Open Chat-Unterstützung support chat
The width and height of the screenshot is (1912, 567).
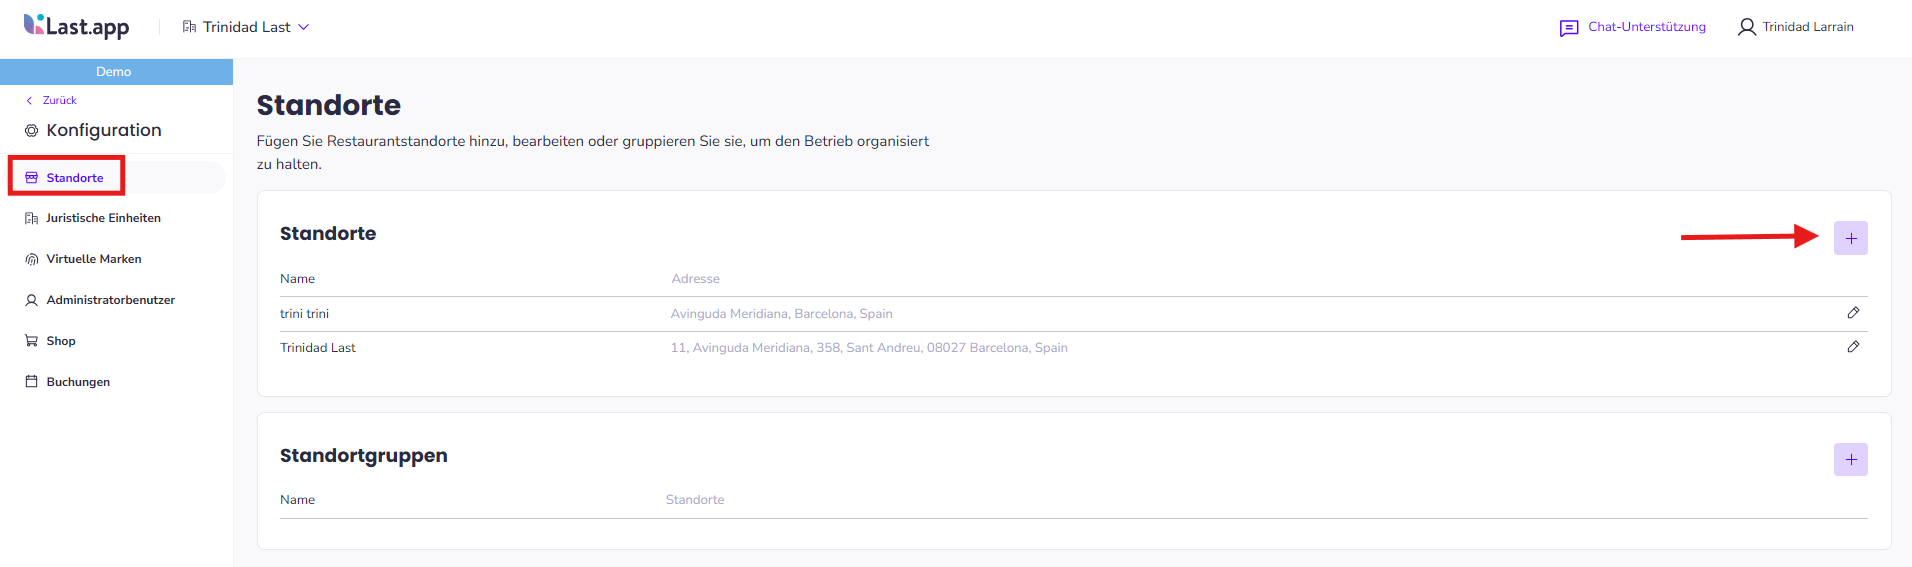(1633, 27)
